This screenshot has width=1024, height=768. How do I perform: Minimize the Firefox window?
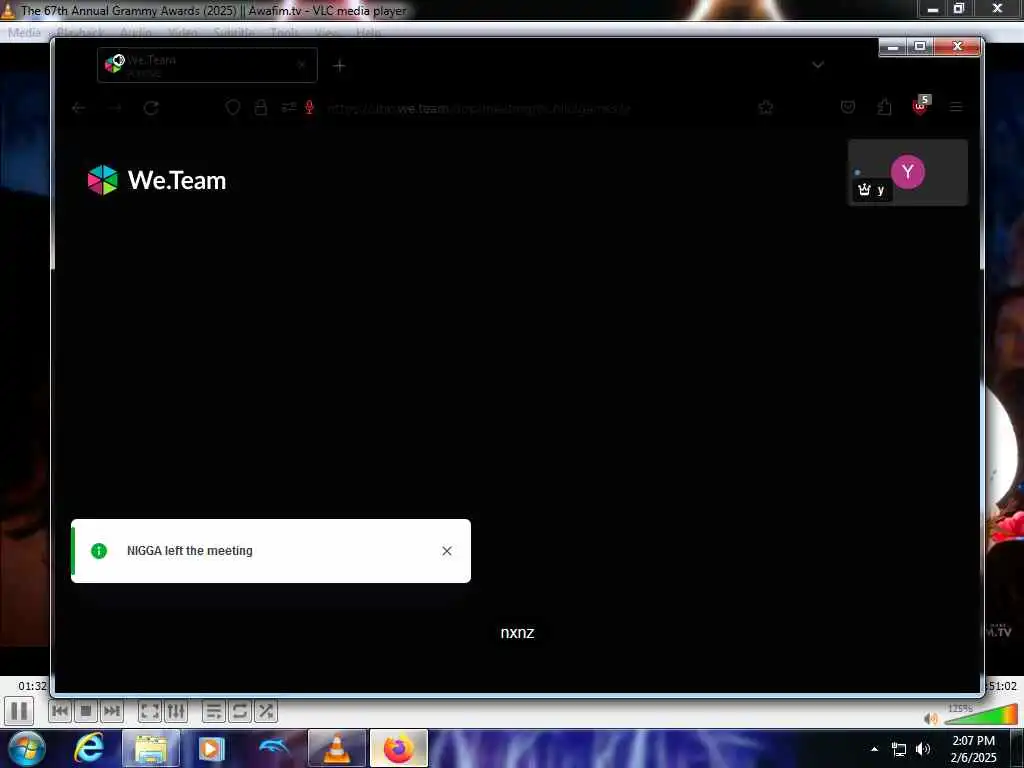[x=893, y=47]
